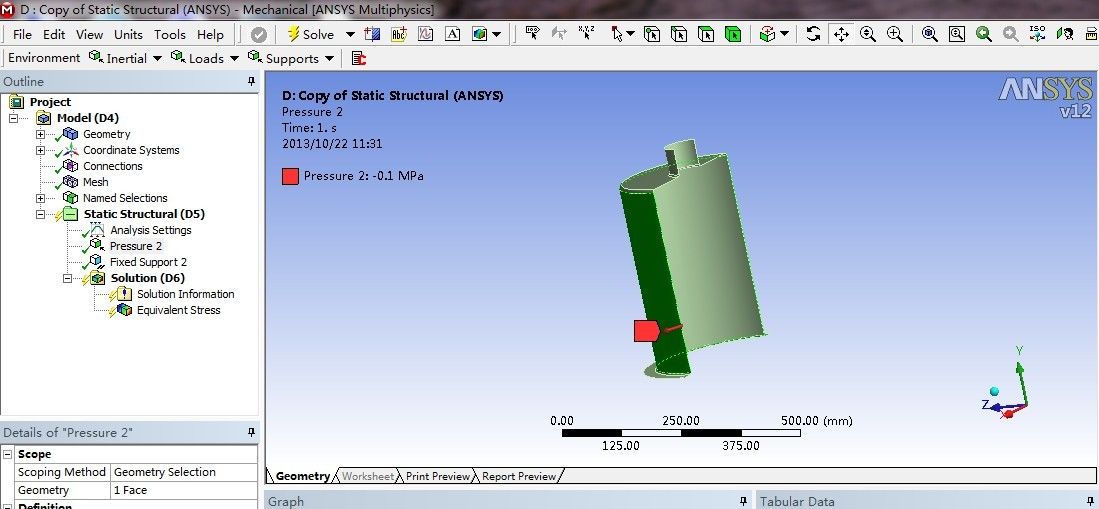
Task: Enable the Edge selection filter
Action: click(678, 34)
